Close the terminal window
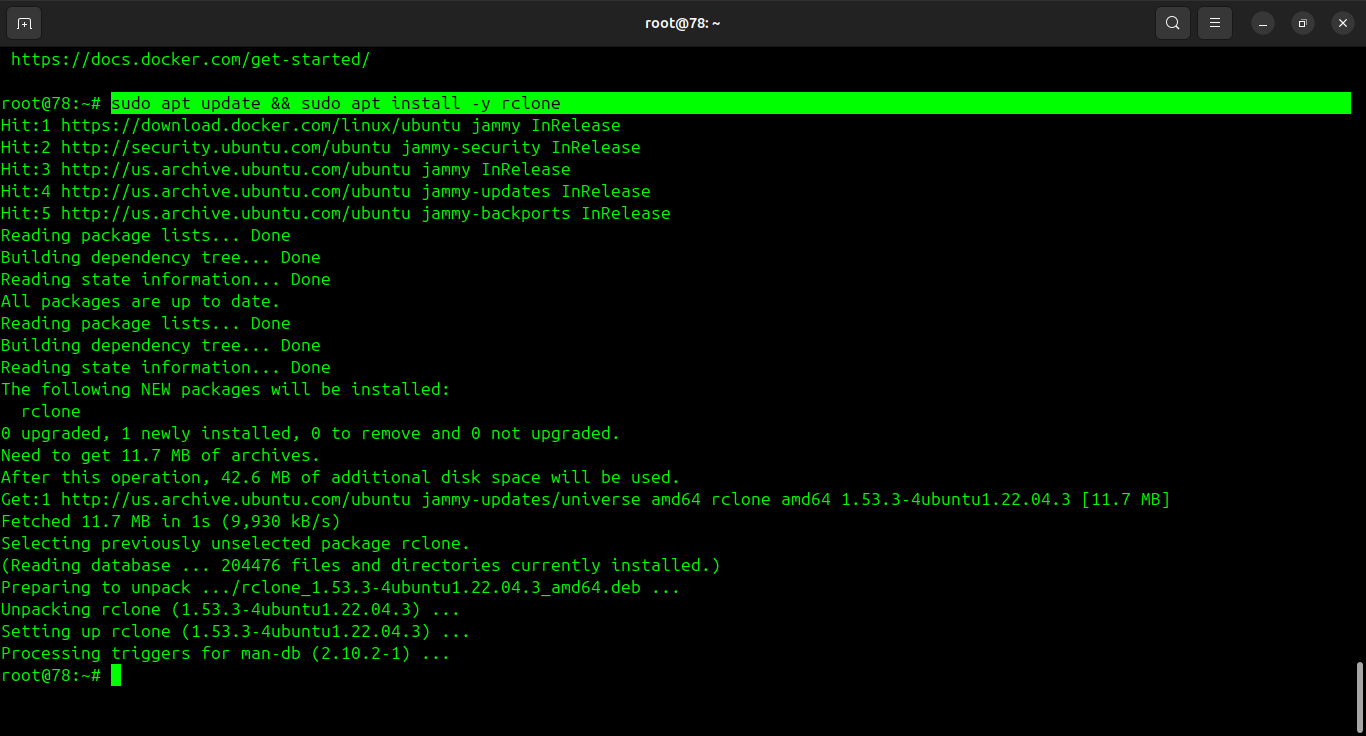 click(x=1342, y=23)
